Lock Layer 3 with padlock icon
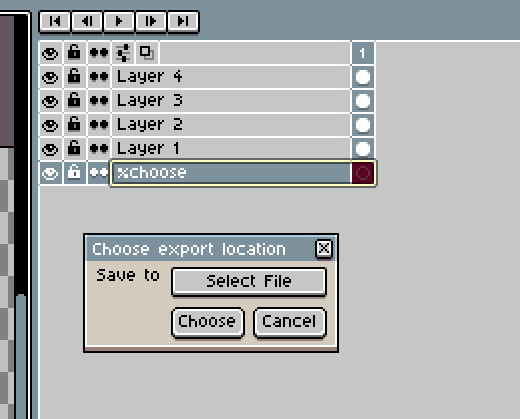The height and width of the screenshot is (419, 520). (74, 101)
